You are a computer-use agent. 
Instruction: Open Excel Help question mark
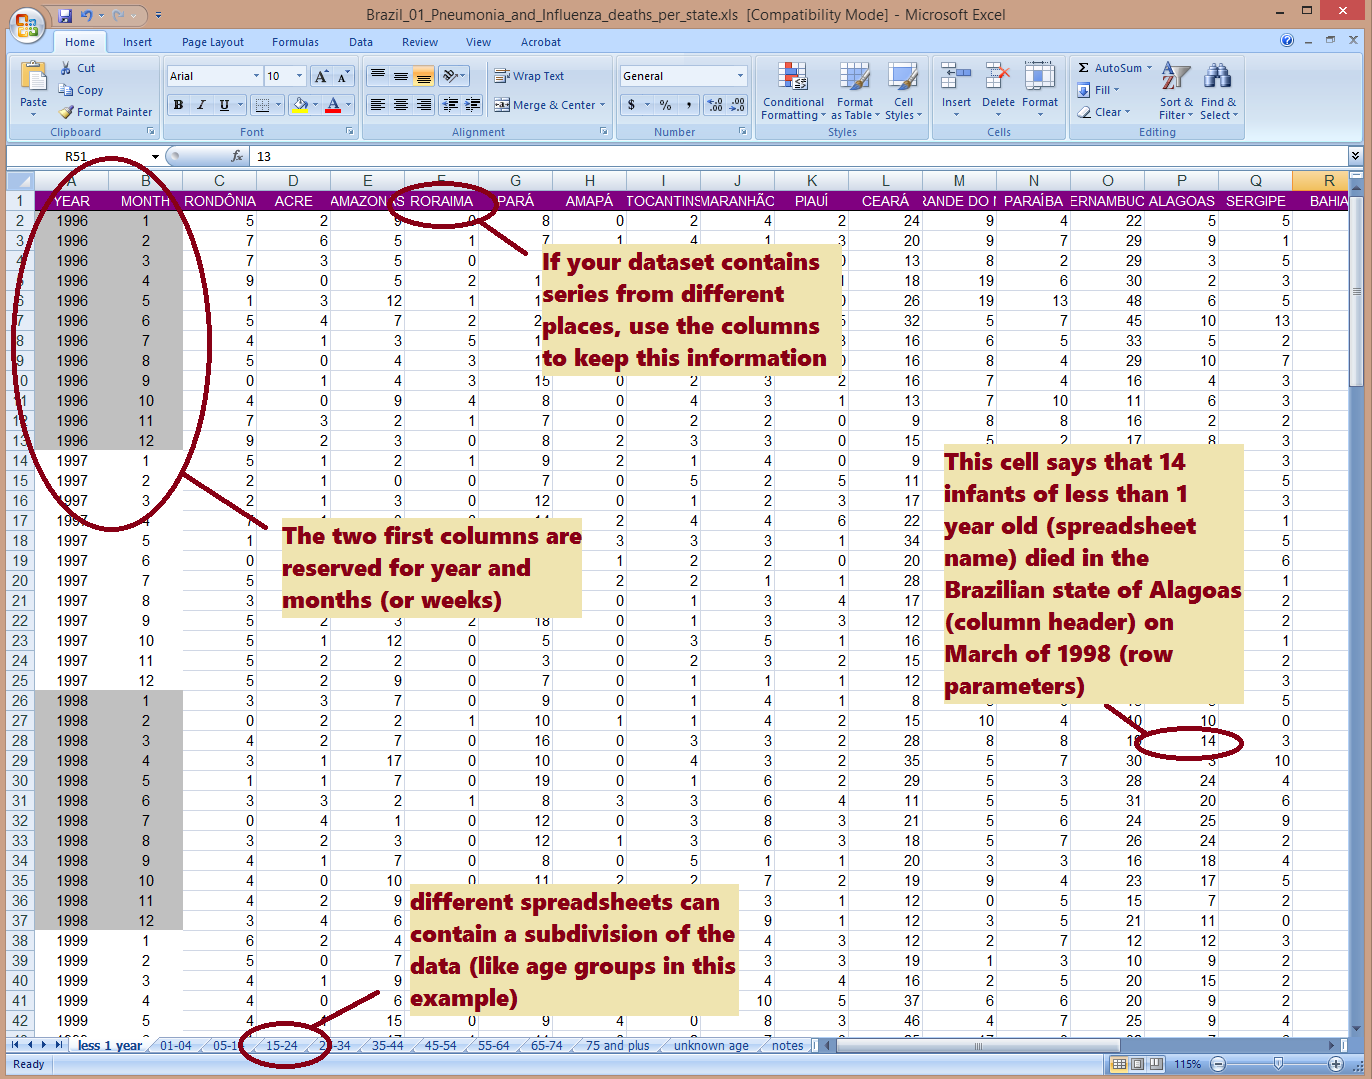coord(1287,41)
